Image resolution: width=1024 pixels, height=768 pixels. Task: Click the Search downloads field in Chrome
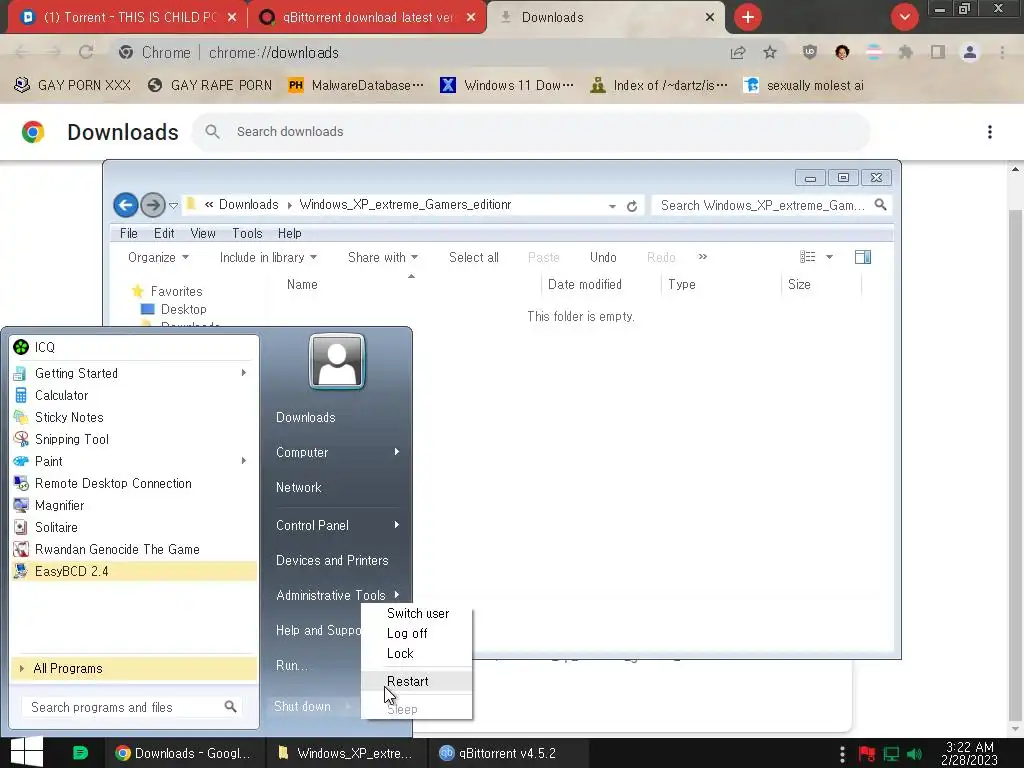point(531,132)
